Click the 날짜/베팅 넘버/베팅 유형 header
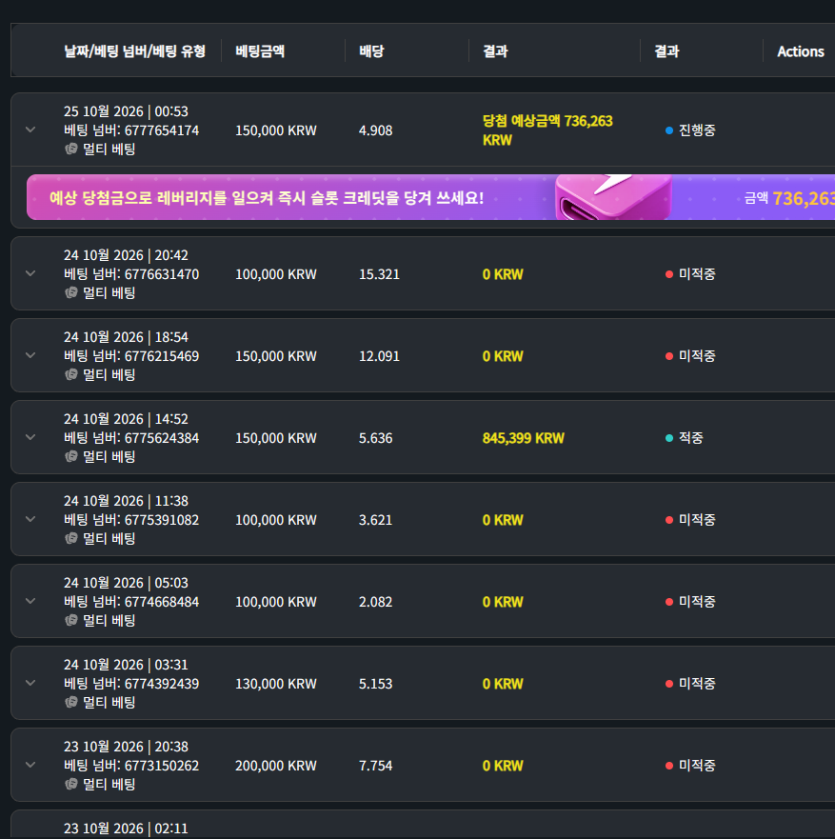The width and height of the screenshot is (835, 839). click(x=135, y=51)
